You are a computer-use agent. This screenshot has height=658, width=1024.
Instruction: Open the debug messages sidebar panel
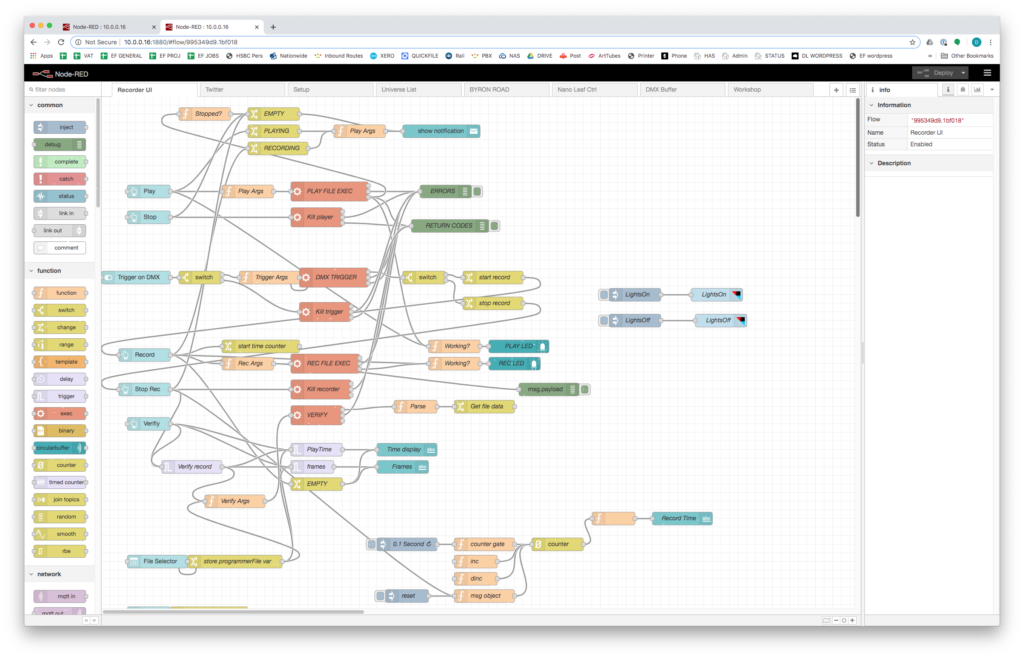click(964, 88)
